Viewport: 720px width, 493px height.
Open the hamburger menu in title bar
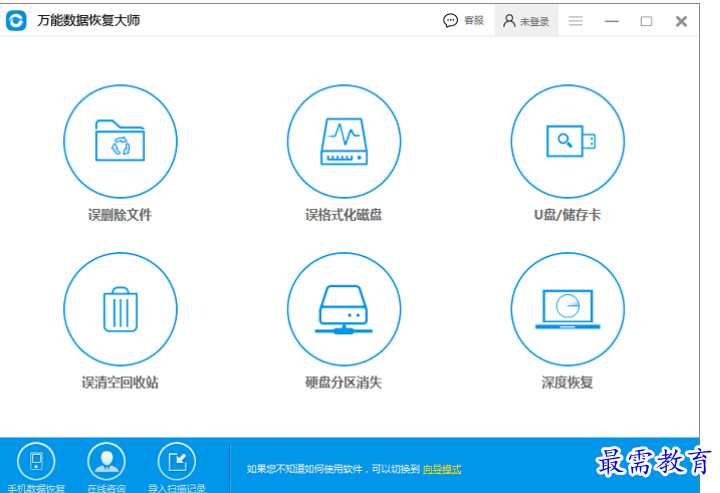(x=575, y=21)
